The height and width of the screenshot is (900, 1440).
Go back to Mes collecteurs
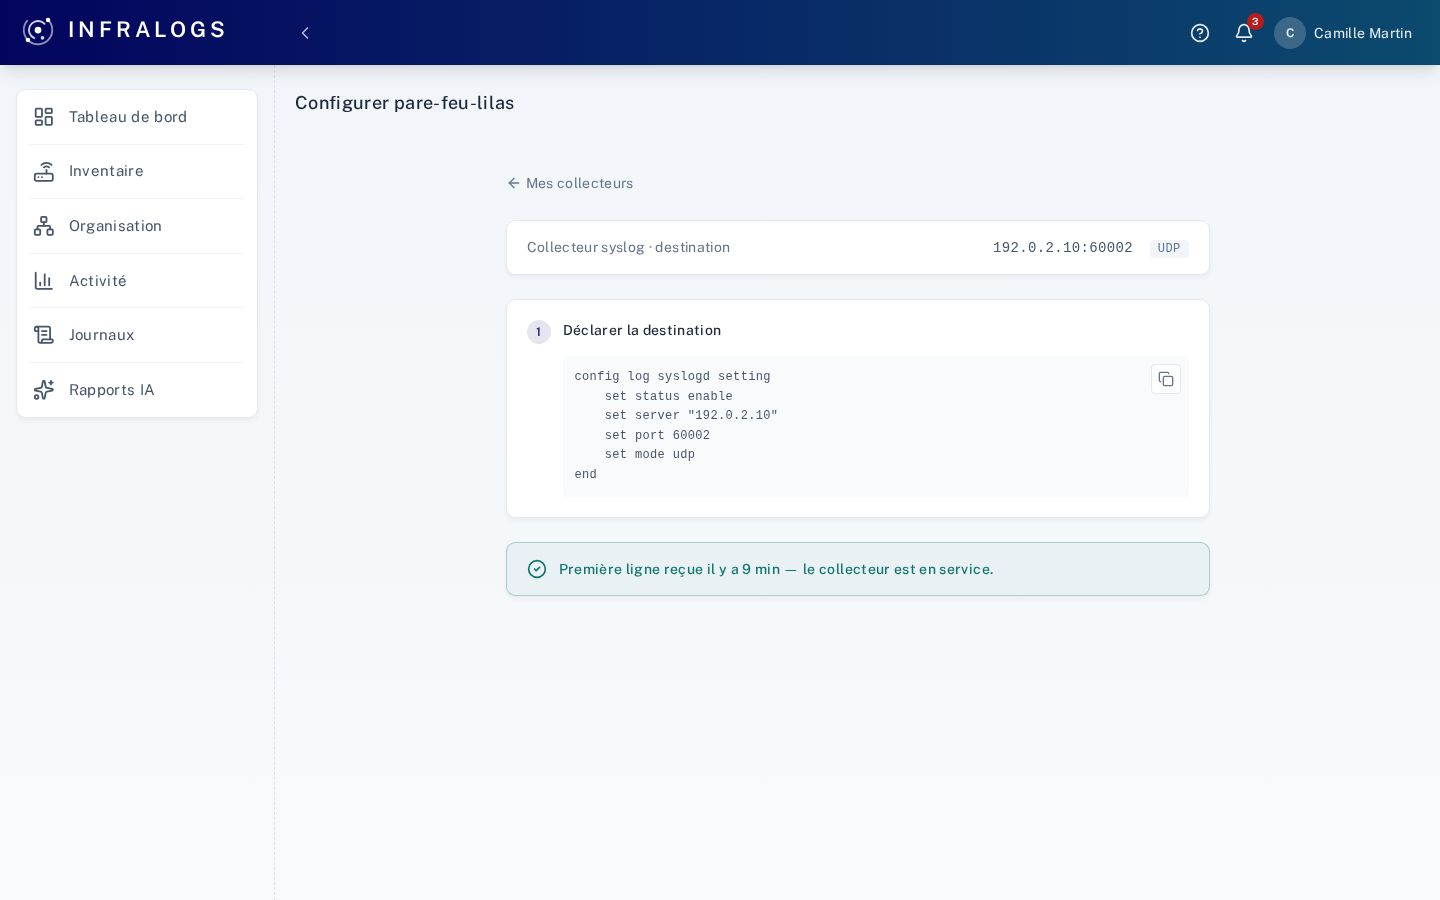570,183
